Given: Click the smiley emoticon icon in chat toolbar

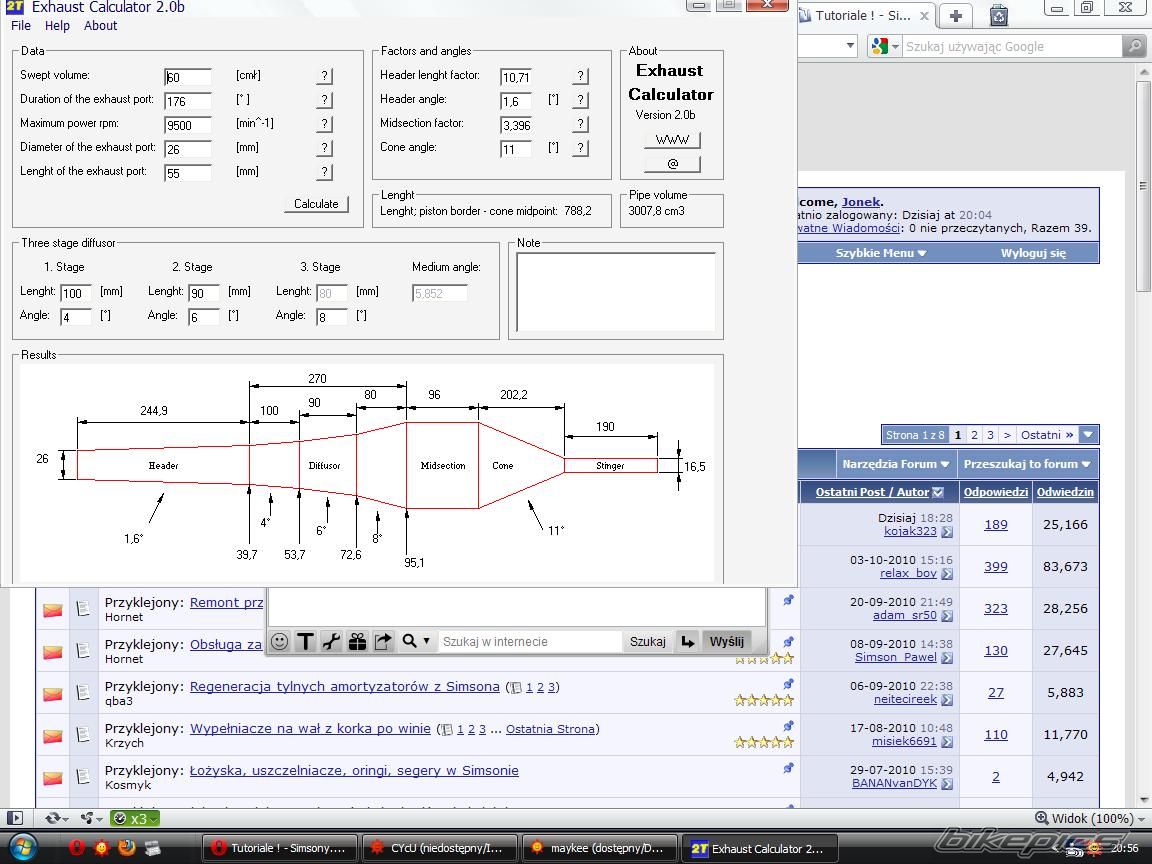Looking at the screenshot, I should pos(280,642).
